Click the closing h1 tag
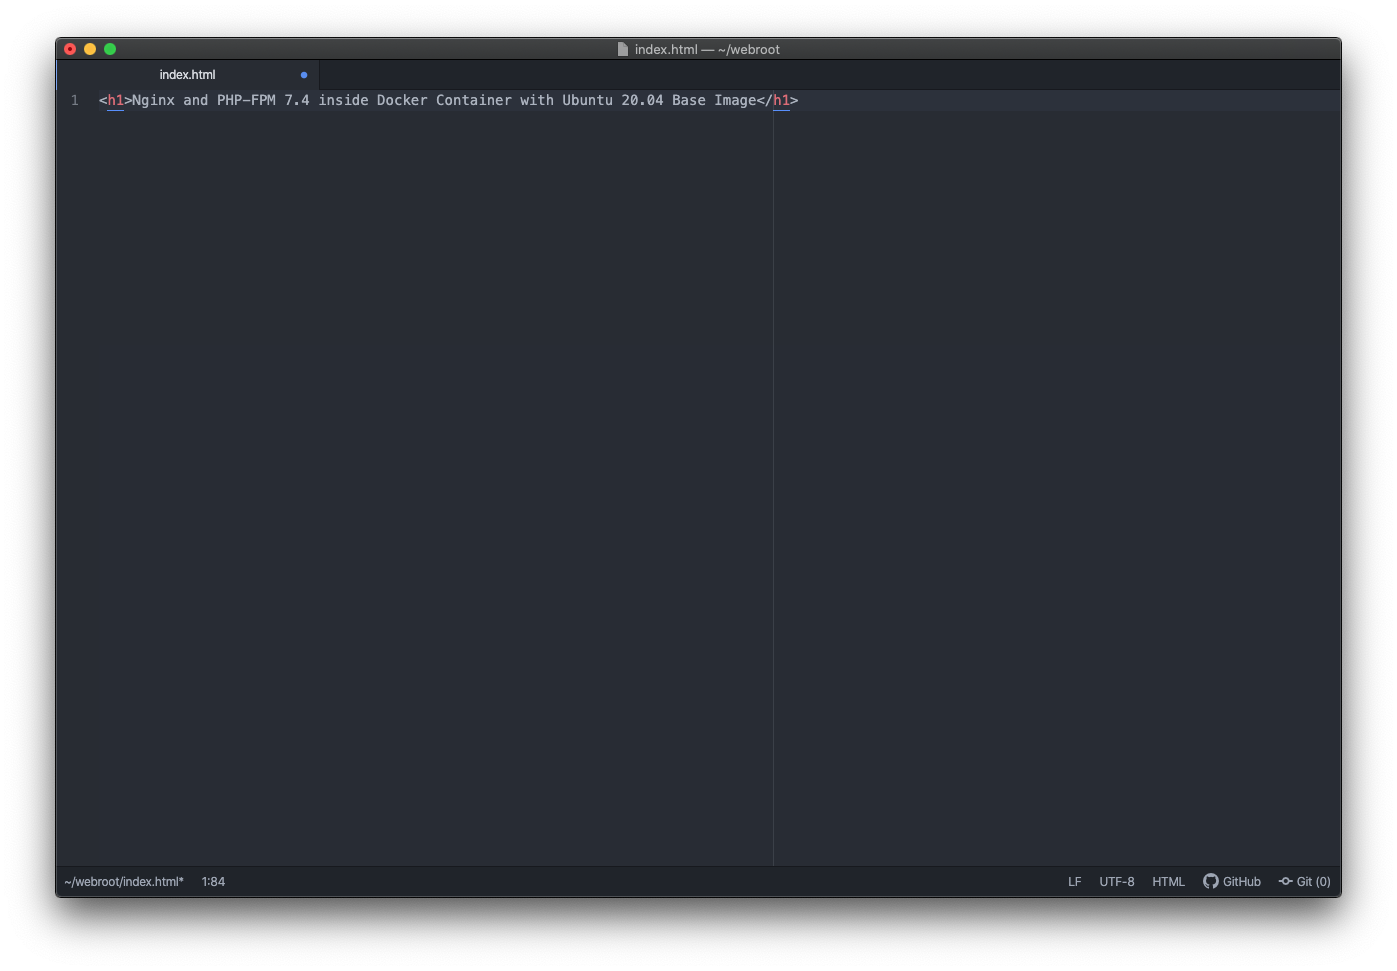This screenshot has height=971, width=1397. pos(777,100)
